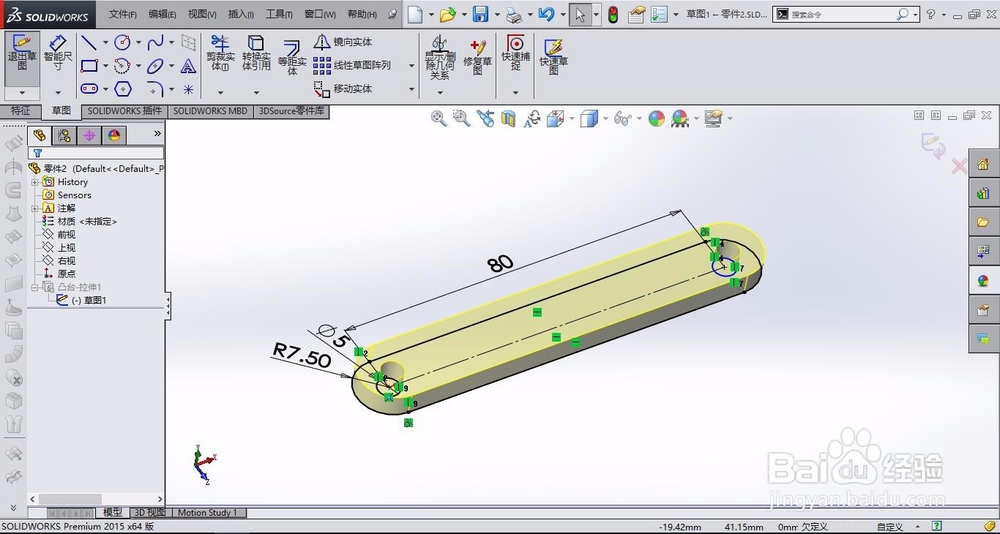Screen dimensions: 1000x534
Task: Click the Rebuild traffic light icon
Action: coord(613,14)
